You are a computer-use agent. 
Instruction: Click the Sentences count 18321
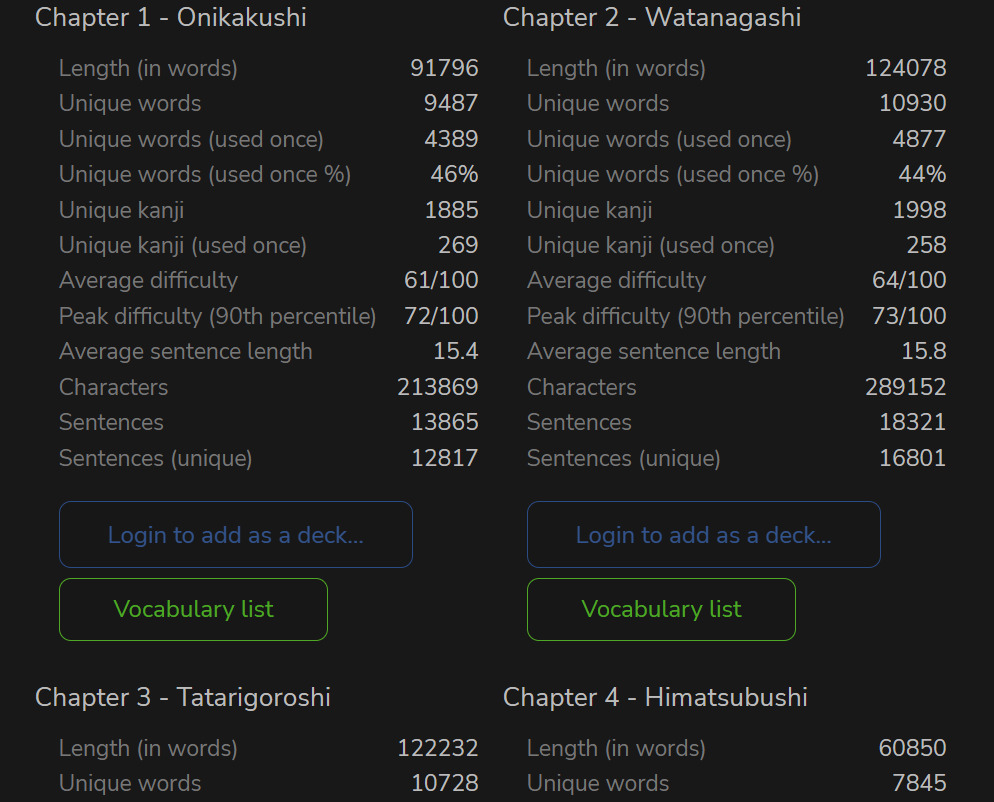click(912, 422)
